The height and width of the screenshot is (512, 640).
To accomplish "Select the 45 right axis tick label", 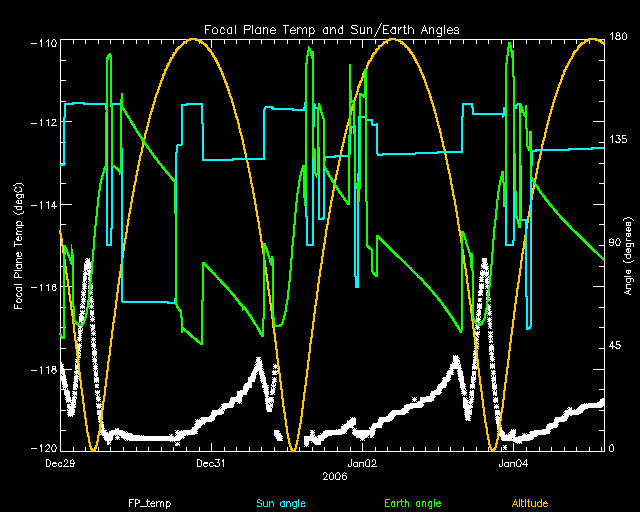I will (x=616, y=346).
